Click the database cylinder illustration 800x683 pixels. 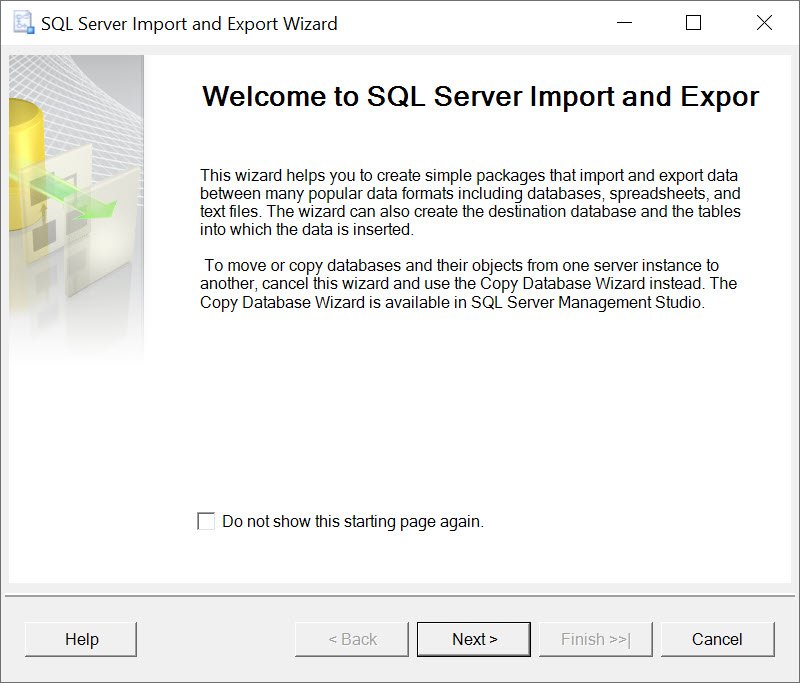click(27, 163)
